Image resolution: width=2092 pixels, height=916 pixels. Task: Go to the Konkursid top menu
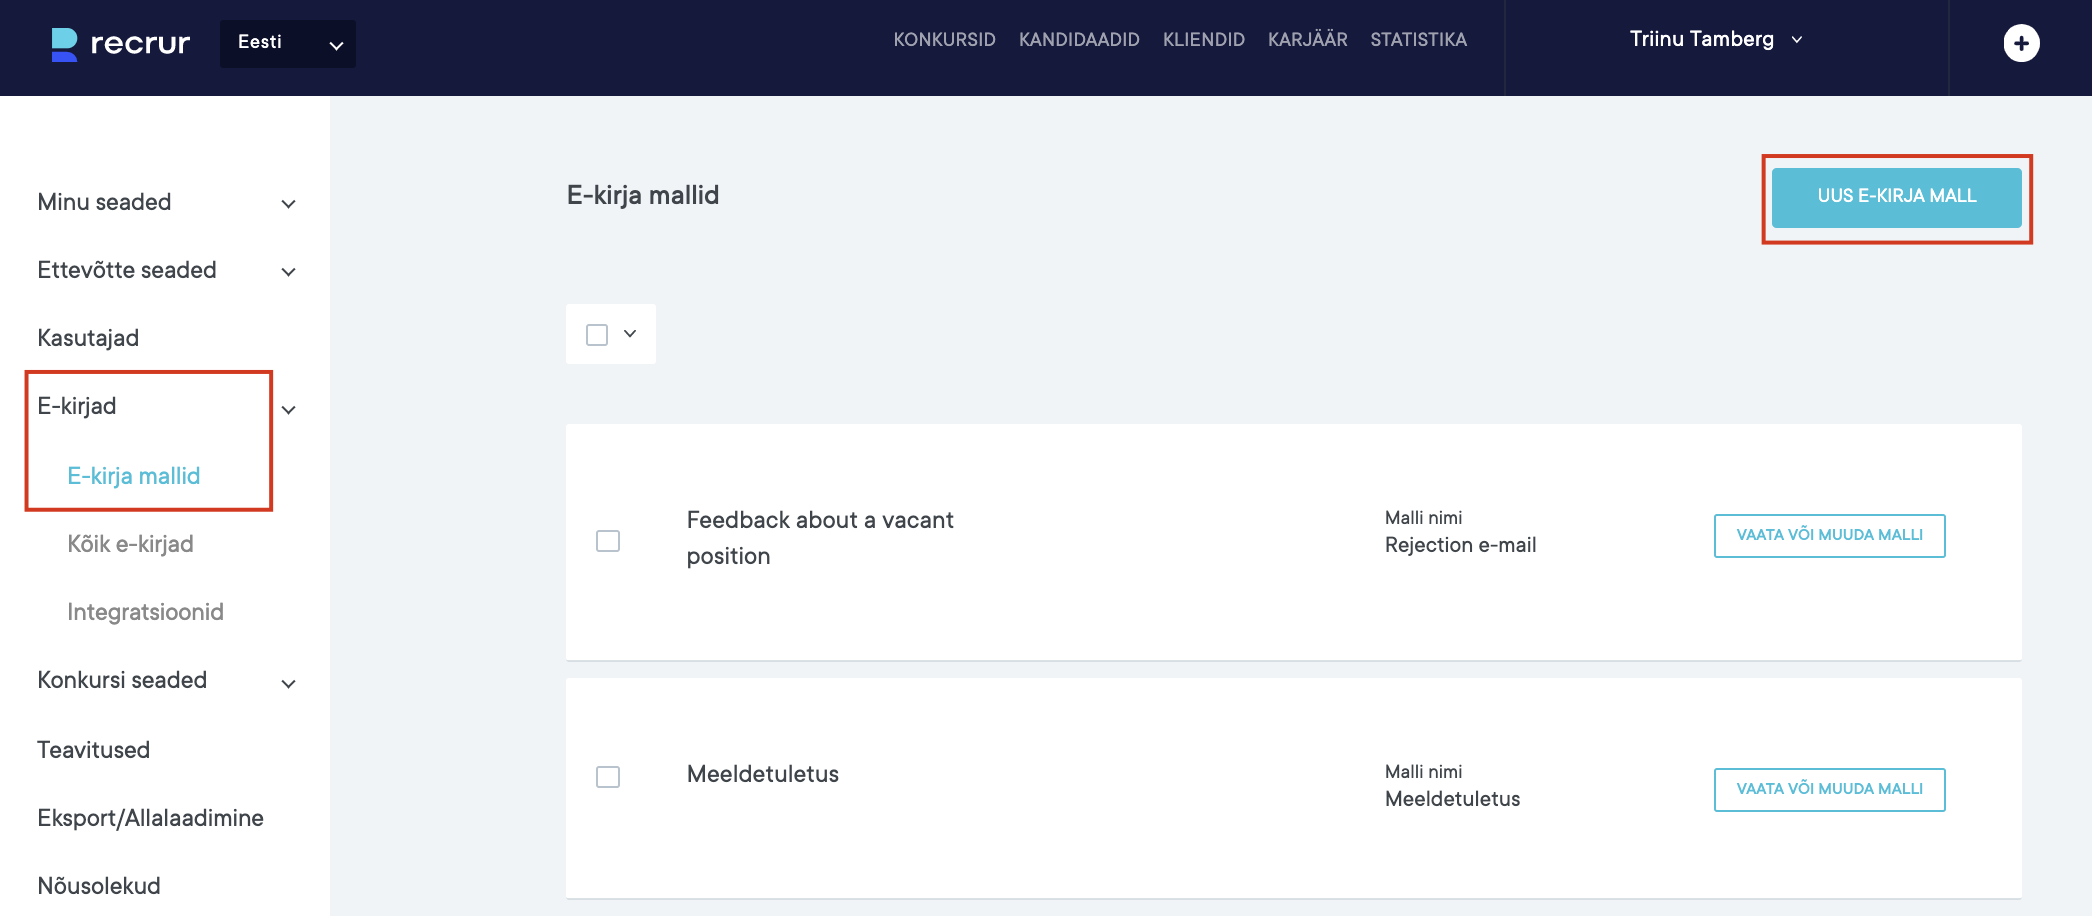click(x=944, y=40)
